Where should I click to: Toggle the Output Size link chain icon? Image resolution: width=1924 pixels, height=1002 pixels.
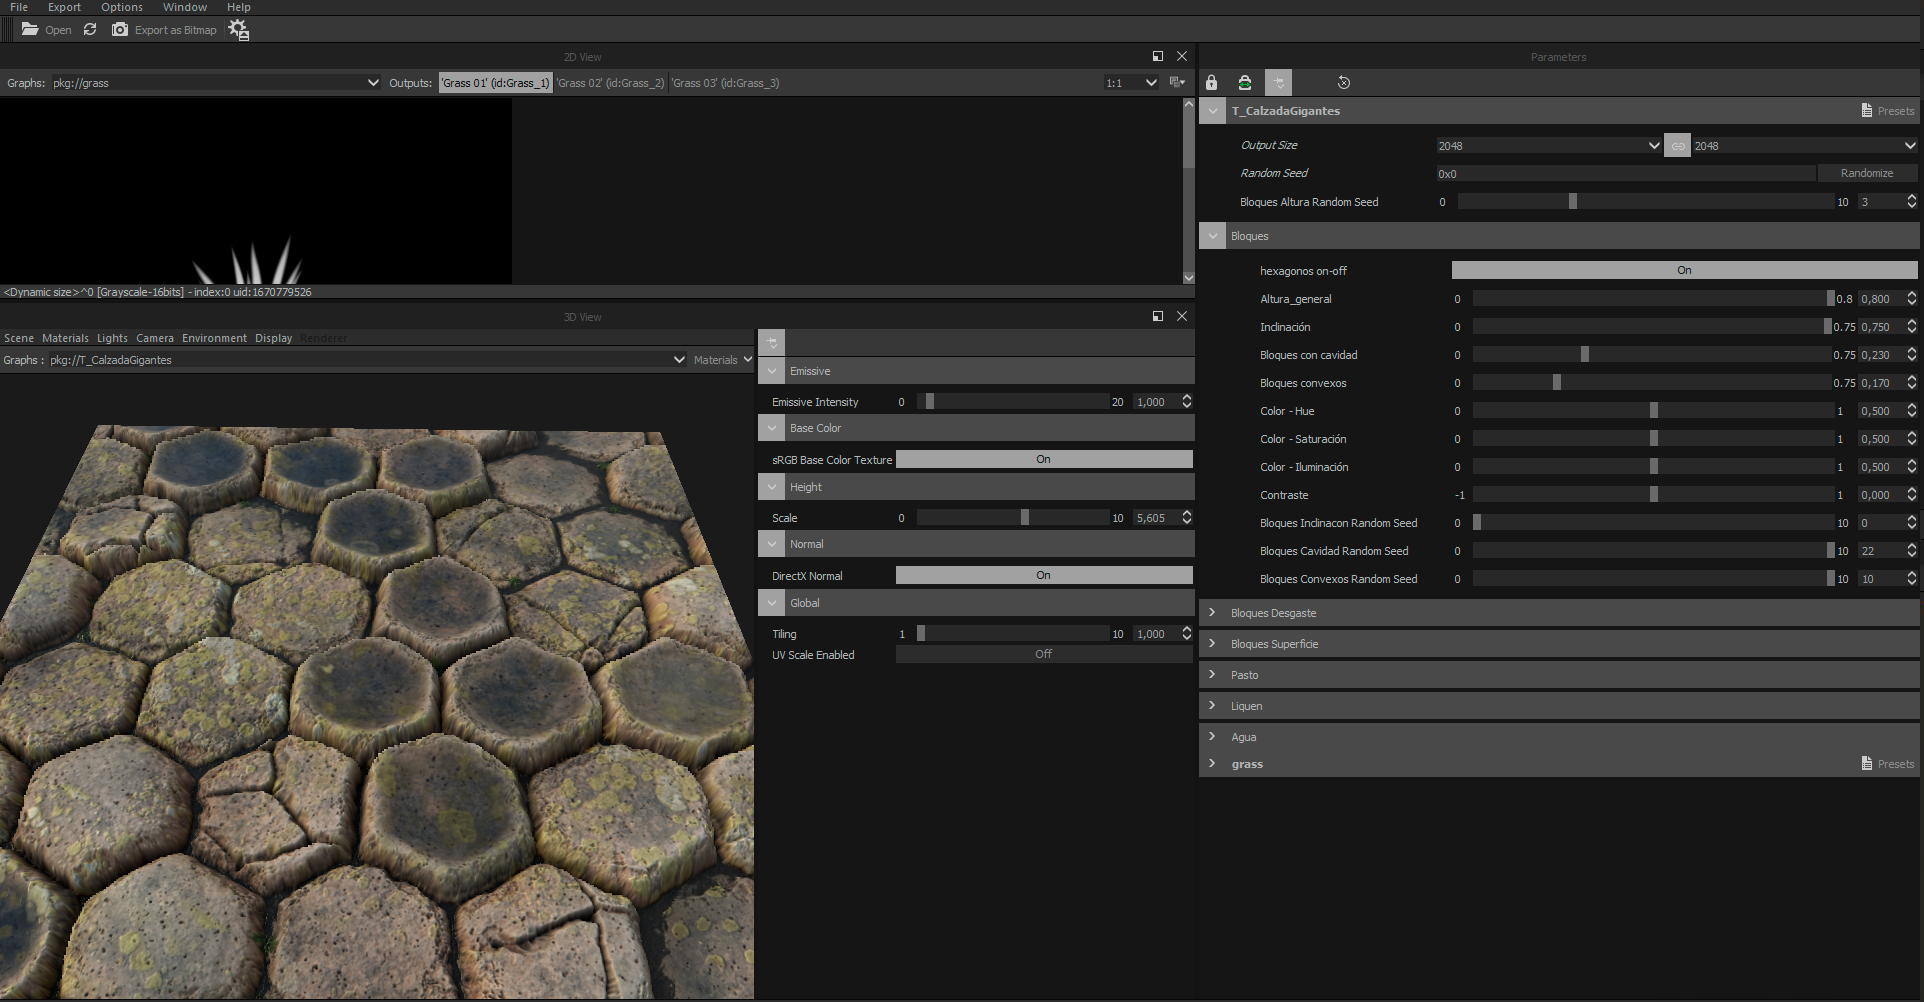pos(1677,146)
